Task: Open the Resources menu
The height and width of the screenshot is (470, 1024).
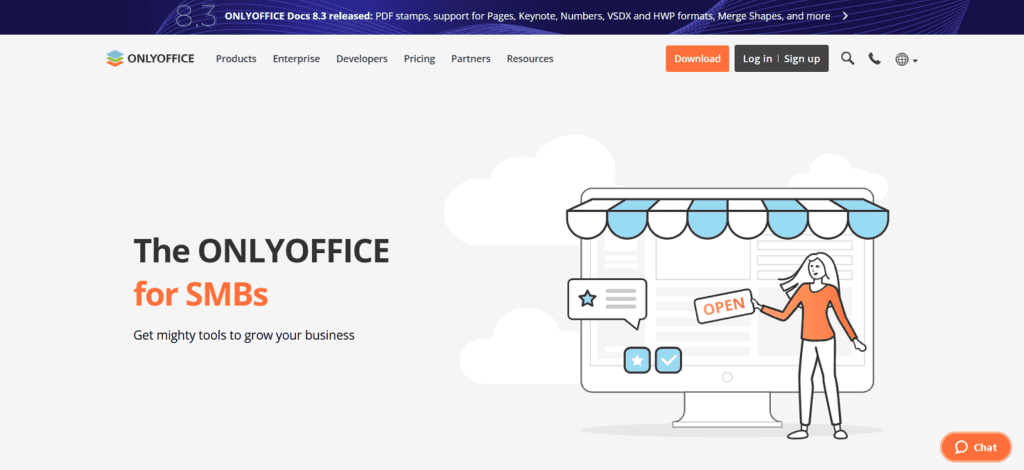Action: [530, 59]
